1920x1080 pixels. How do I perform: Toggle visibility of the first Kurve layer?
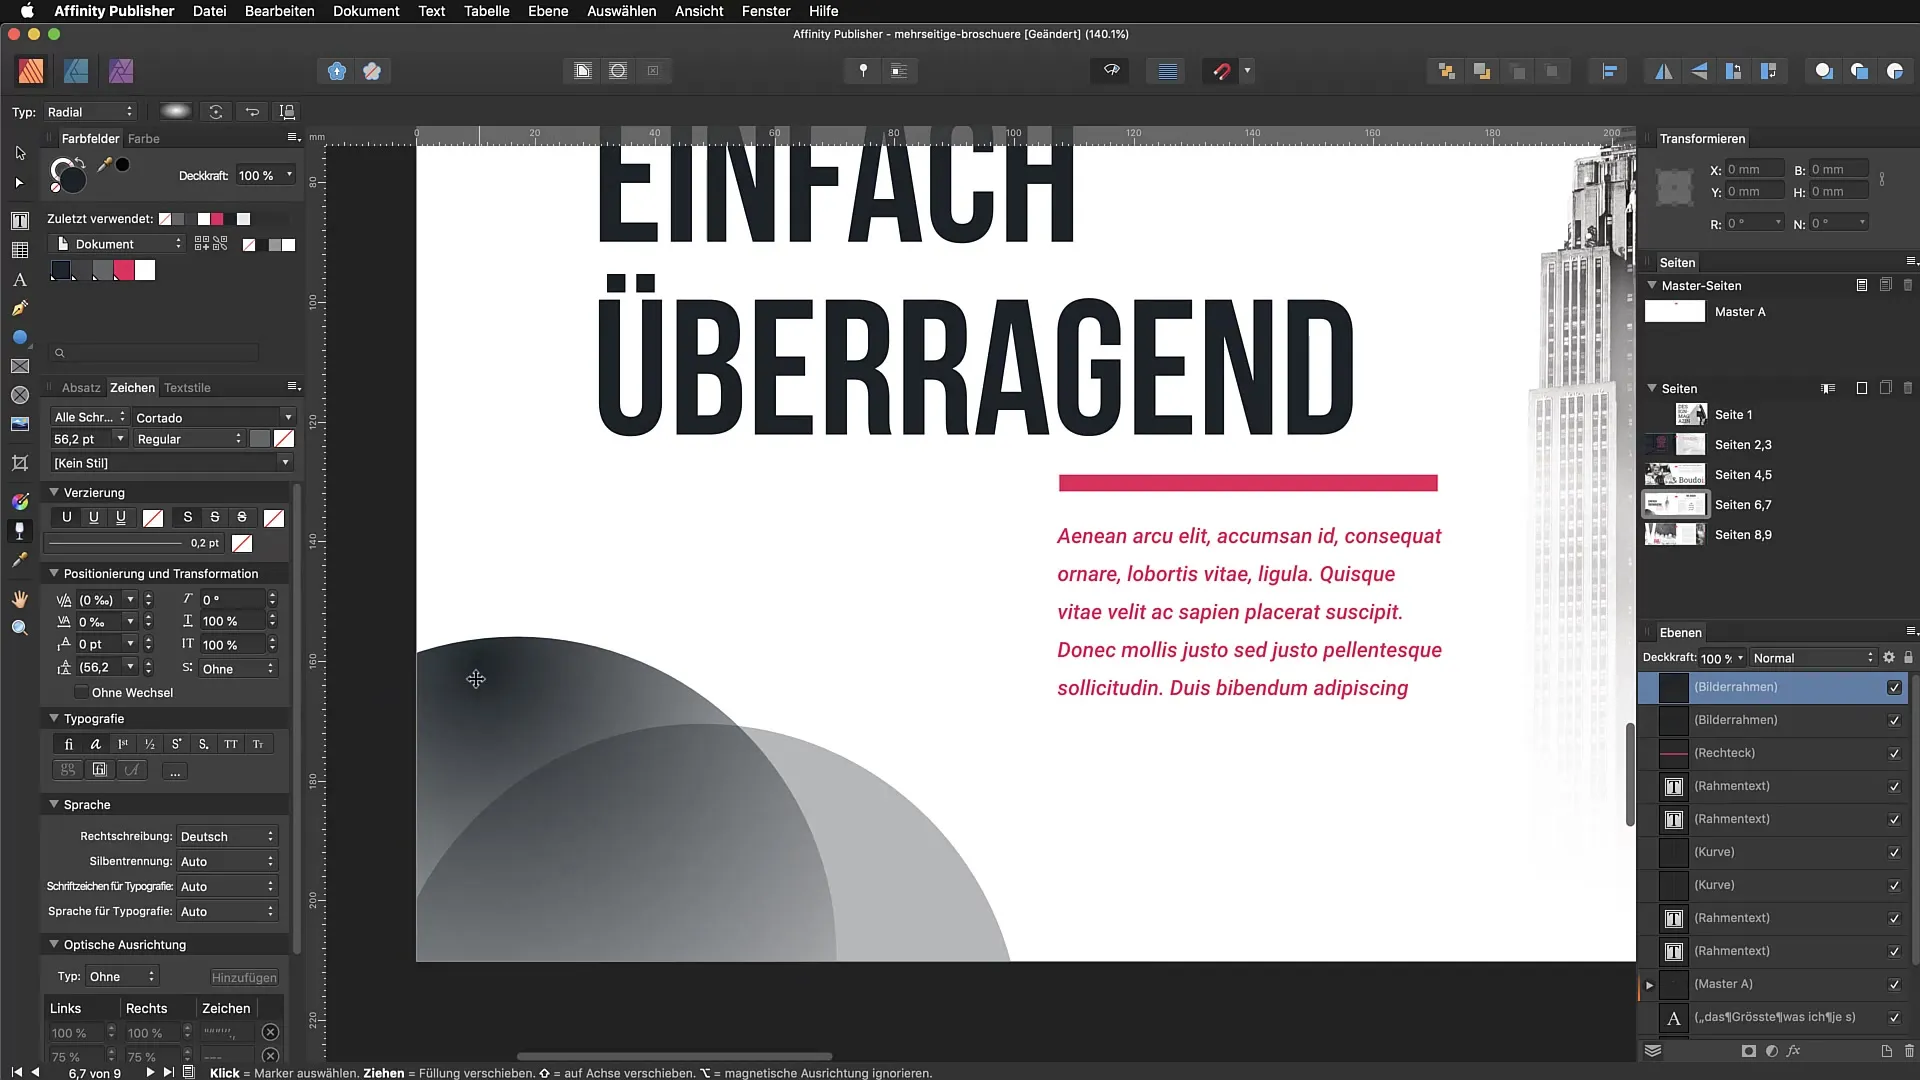pos(1894,852)
